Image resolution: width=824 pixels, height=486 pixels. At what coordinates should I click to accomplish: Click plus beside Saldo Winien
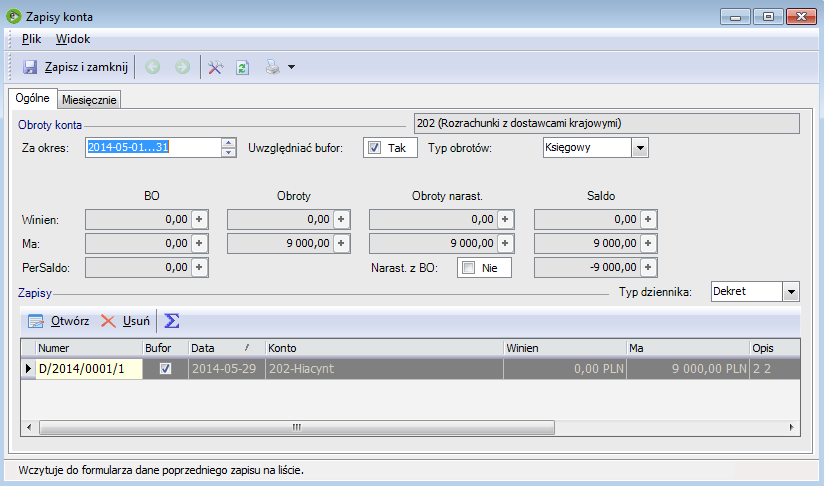(648, 219)
